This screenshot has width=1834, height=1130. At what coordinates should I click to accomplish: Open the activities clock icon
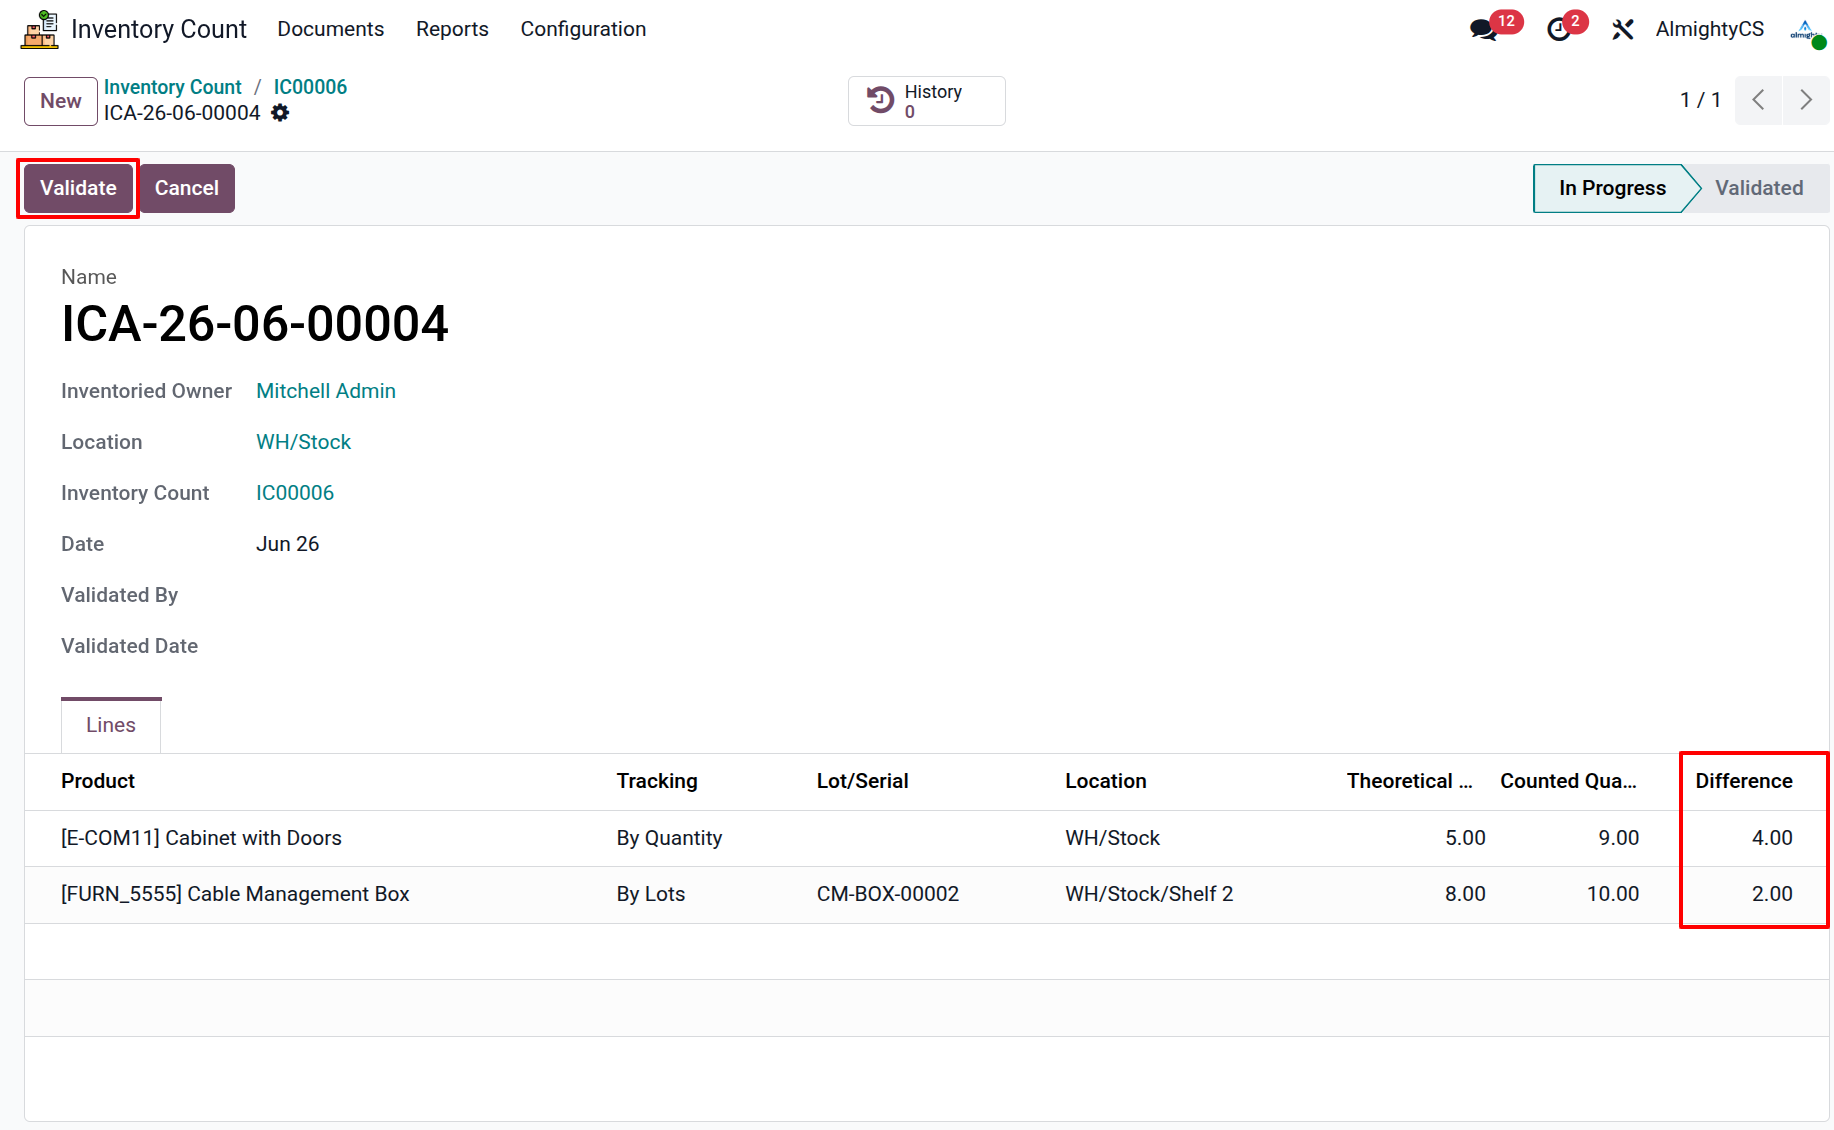pos(1559,29)
